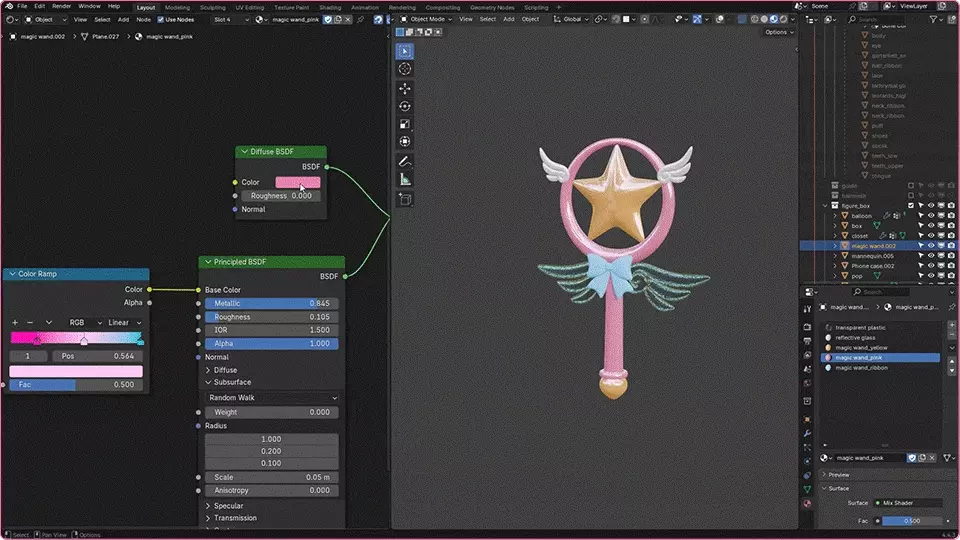Hide magic wand.002 with its eye icon
The image size is (960, 540).
[931, 246]
